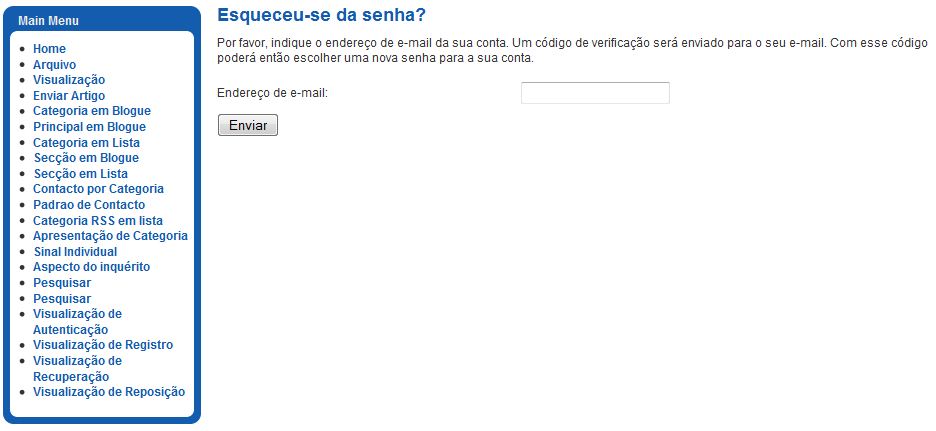This screenshot has height=431, width=936.
Task: Open Categoria RSS em lista
Action: [x=98, y=220]
